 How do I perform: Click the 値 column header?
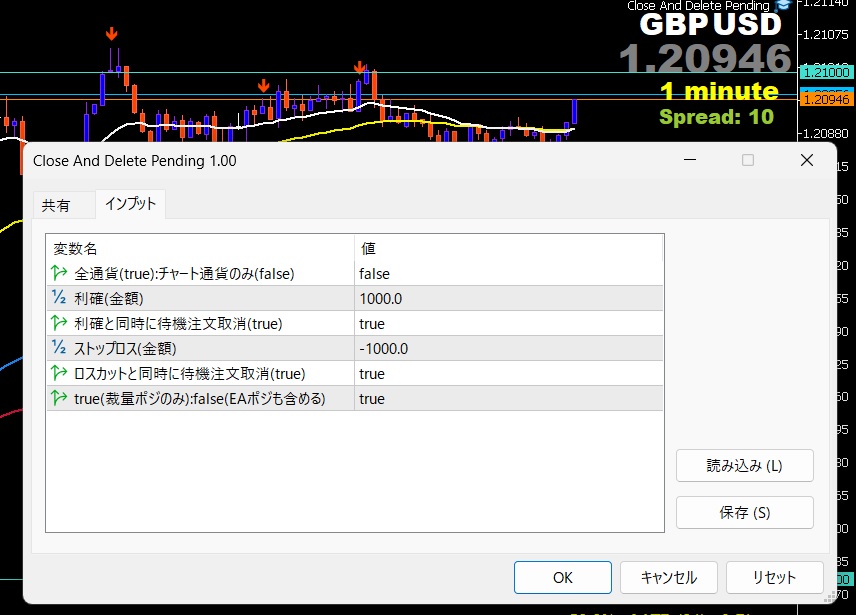(509, 248)
